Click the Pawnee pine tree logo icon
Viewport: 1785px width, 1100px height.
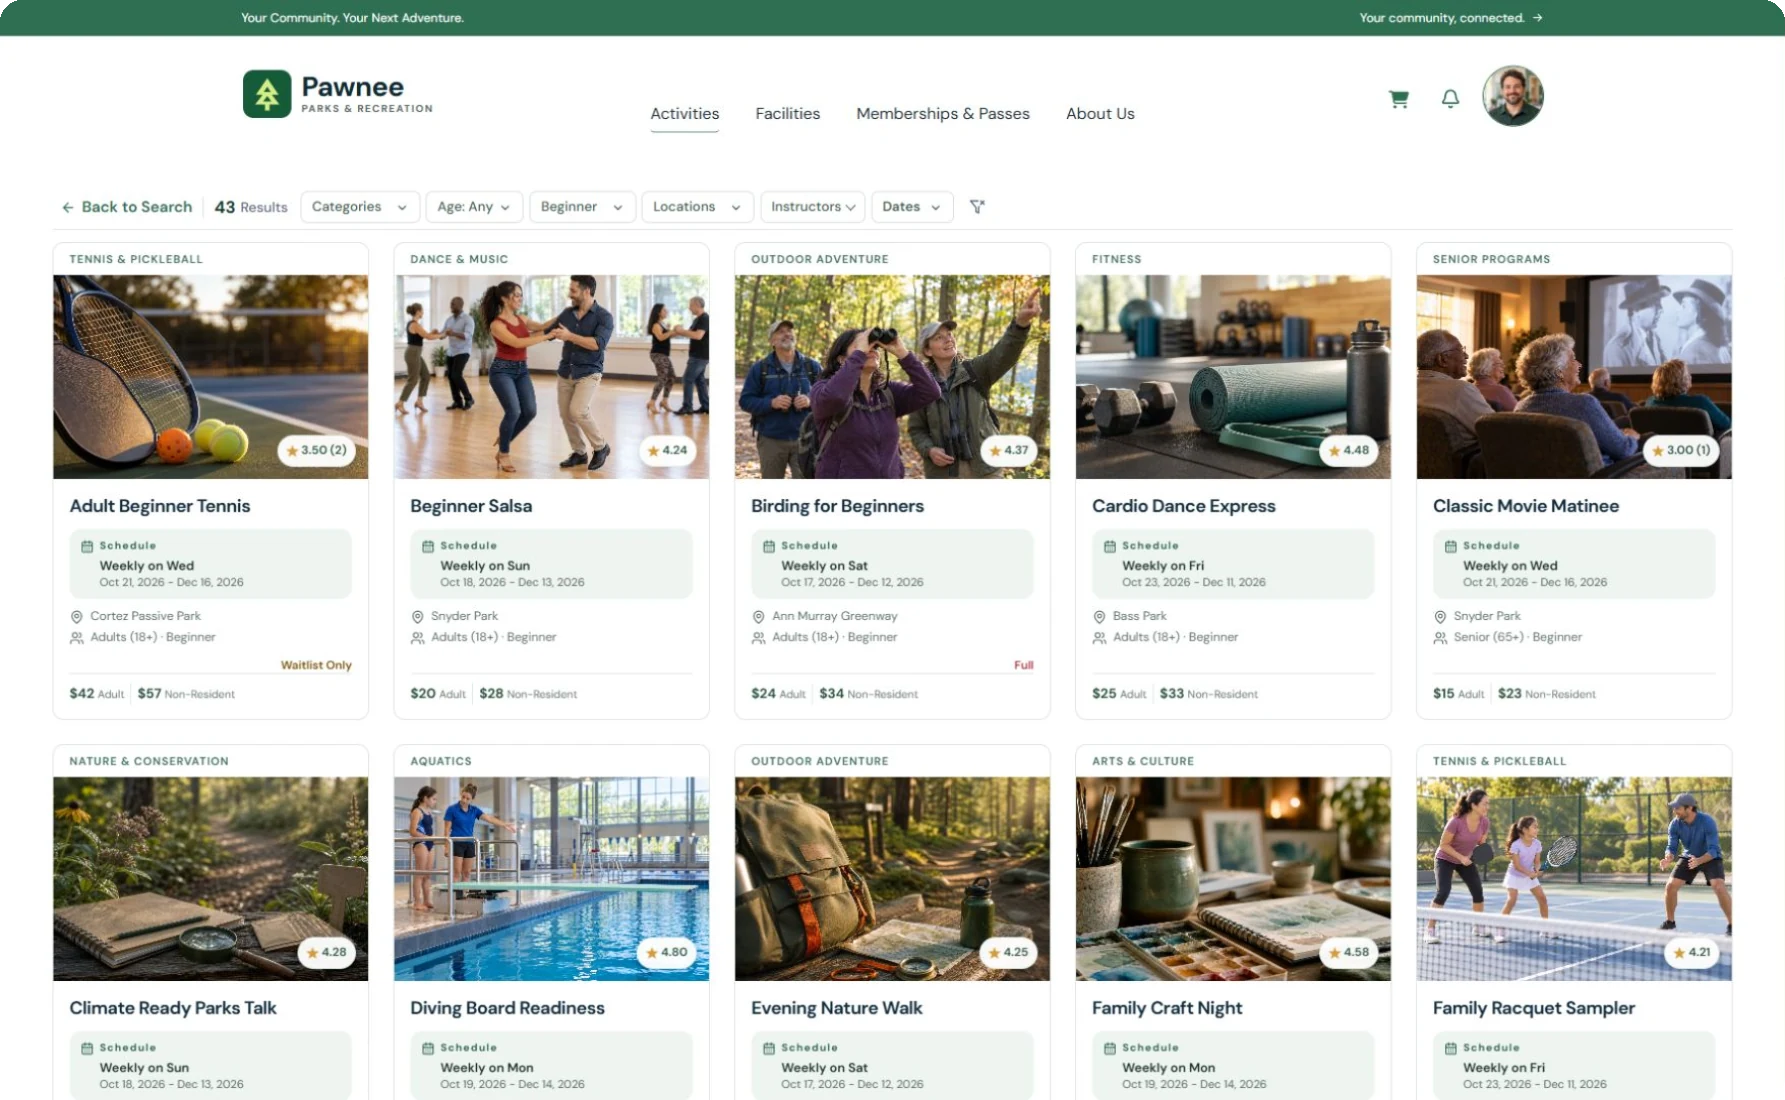(x=267, y=94)
